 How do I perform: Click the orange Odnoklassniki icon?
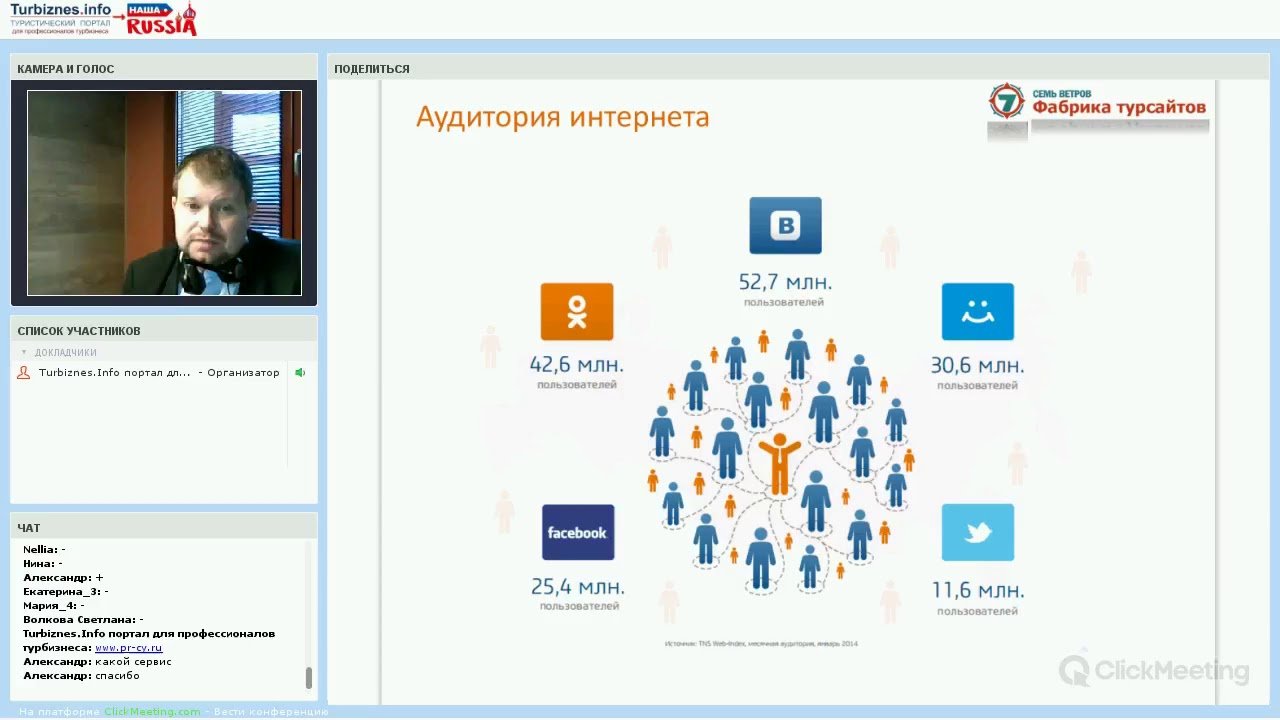click(577, 312)
